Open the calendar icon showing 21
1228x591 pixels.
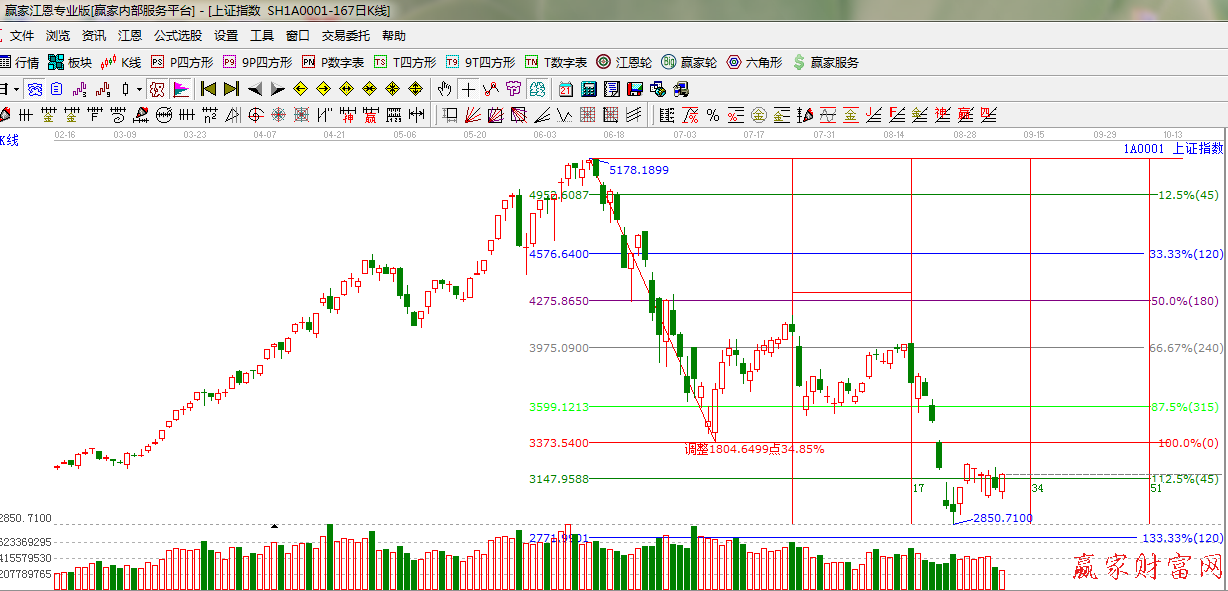tap(565, 89)
